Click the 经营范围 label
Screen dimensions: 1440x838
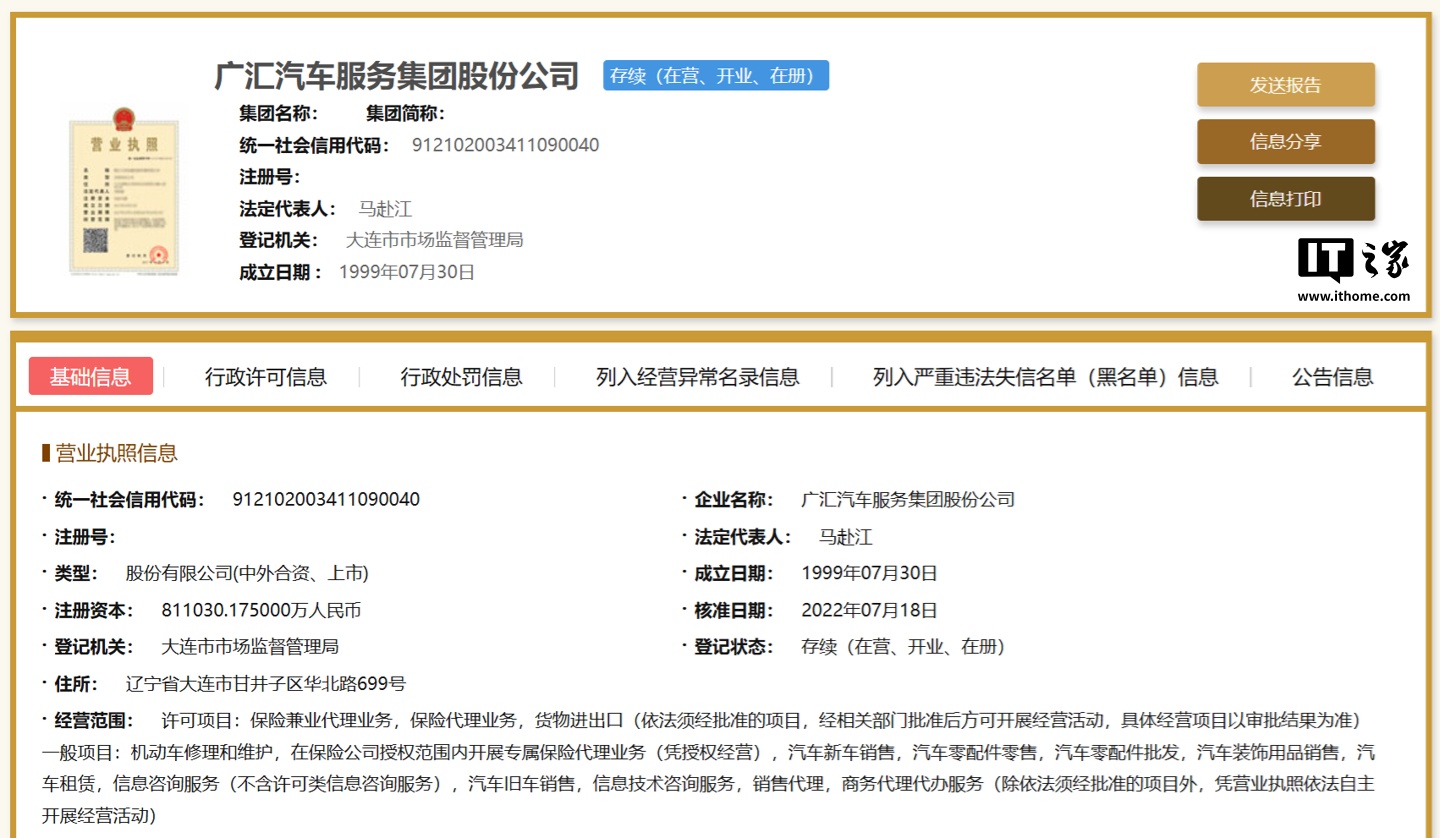pyautogui.click(x=94, y=720)
